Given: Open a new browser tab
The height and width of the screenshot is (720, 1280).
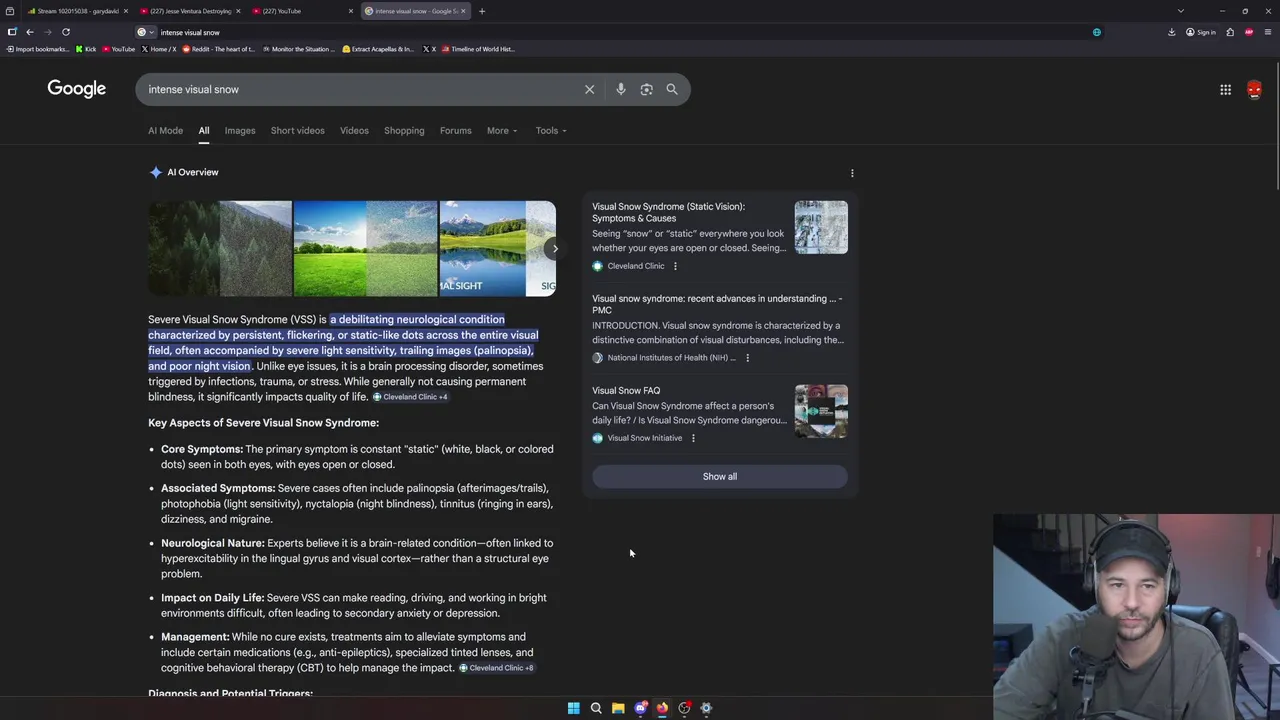Looking at the screenshot, I should point(482,11).
